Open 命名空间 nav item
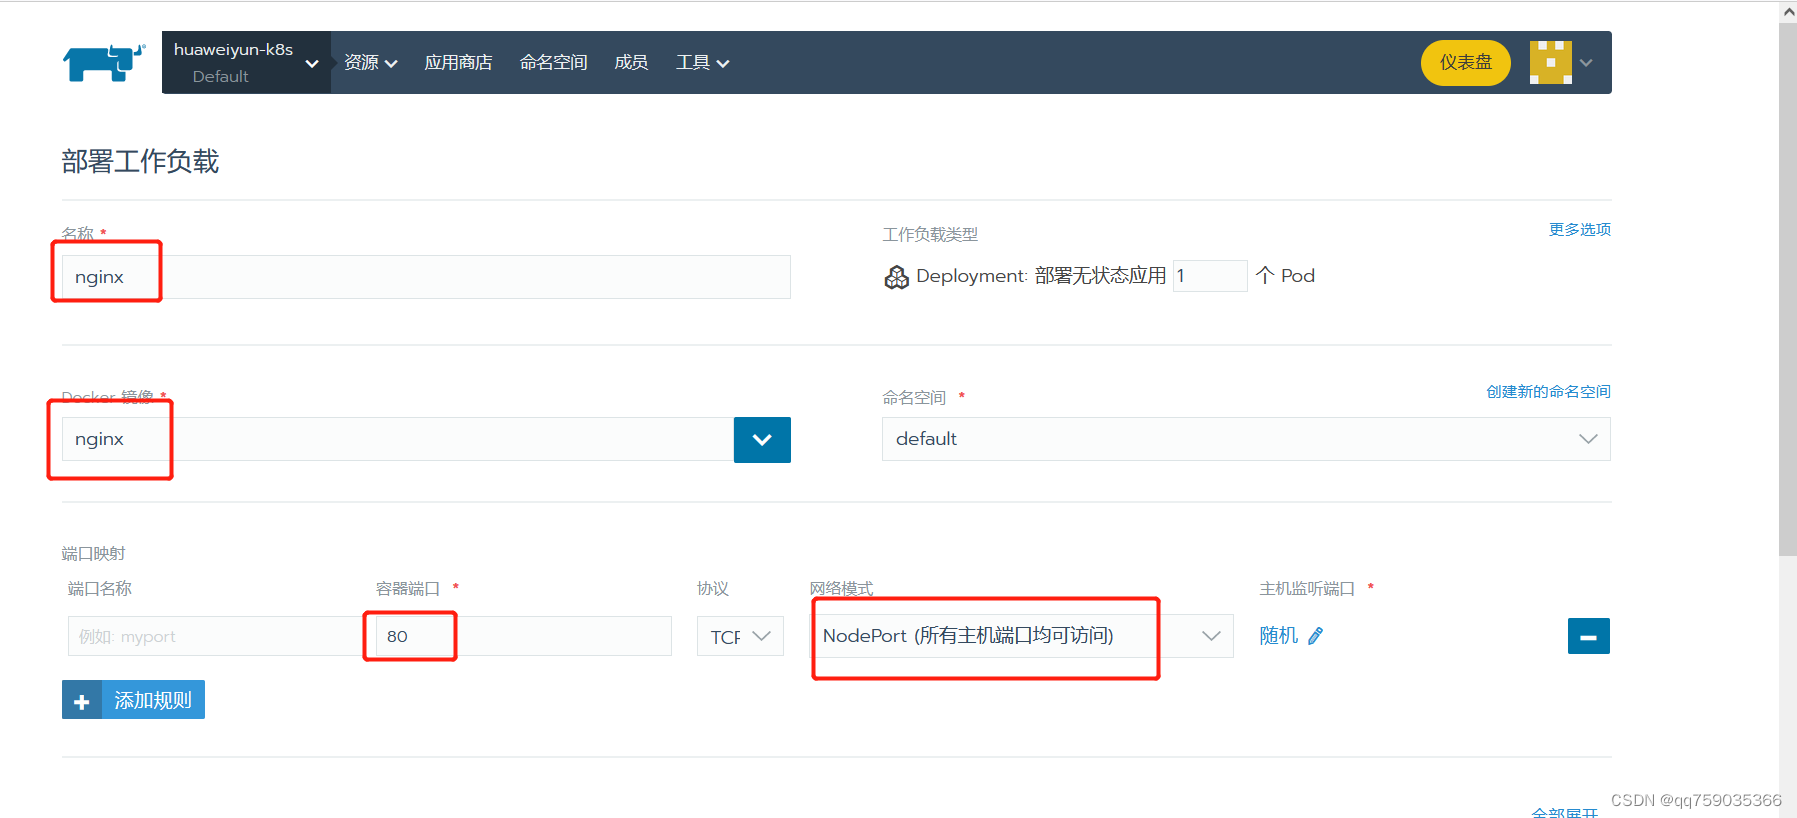The image size is (1797, 818). 553,62
